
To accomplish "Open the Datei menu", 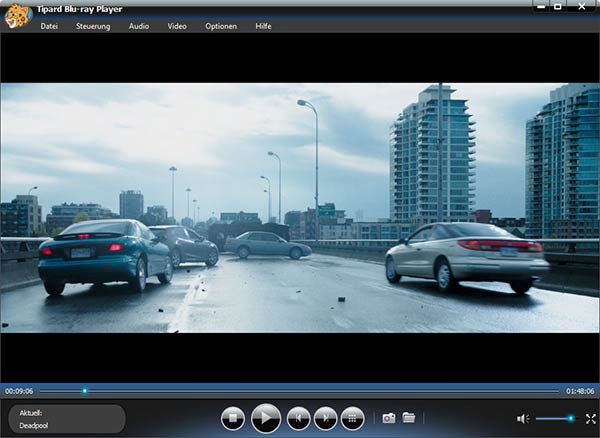I will [49, 26].
